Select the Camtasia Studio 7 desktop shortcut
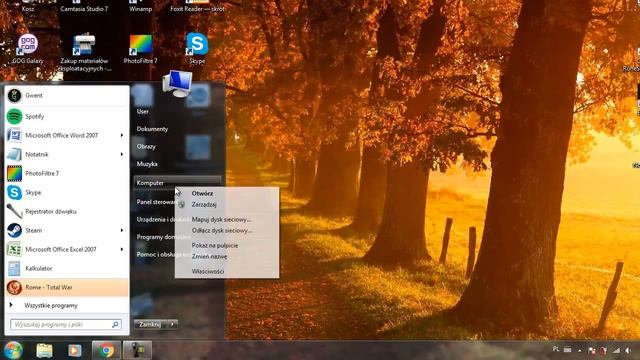Screen dimensions: 640x360 [x=84, y=6]
